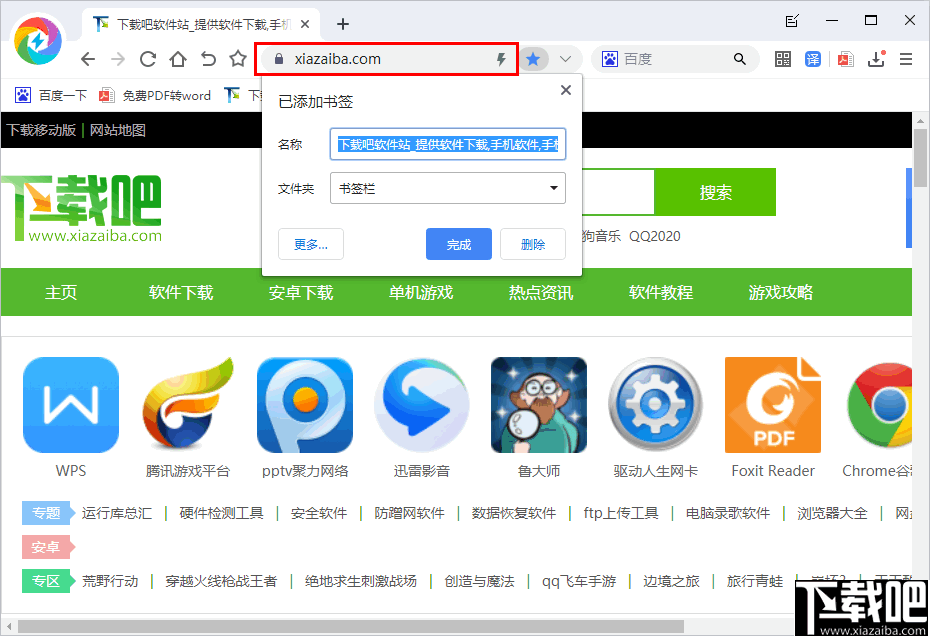Open 网站地图 link

click(117, 130)
